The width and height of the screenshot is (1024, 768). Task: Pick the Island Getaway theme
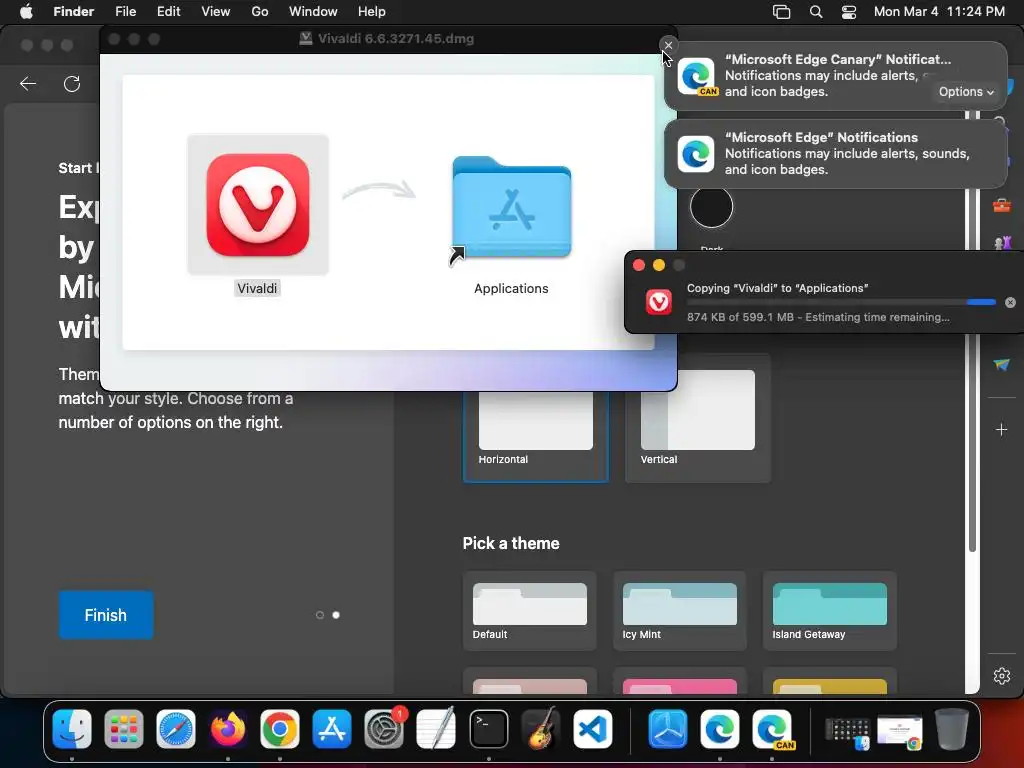point(829,611)
